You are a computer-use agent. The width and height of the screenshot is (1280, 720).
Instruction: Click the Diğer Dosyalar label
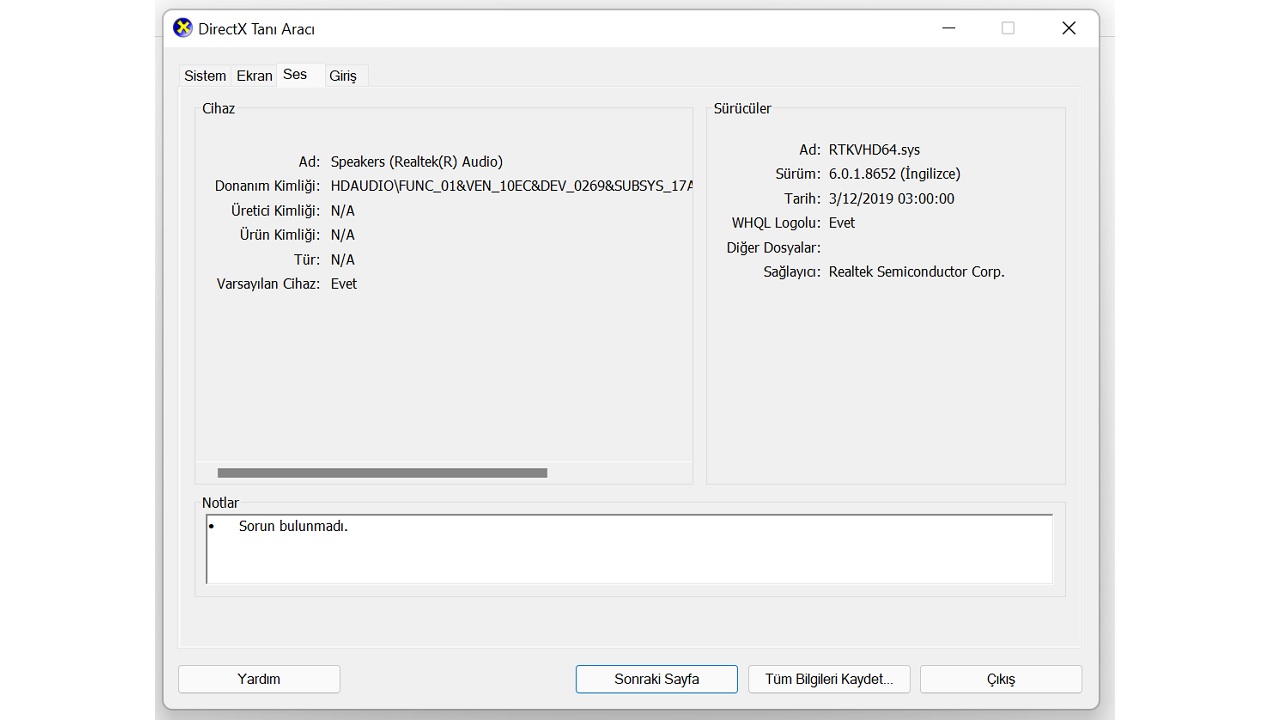click(773, 248)
